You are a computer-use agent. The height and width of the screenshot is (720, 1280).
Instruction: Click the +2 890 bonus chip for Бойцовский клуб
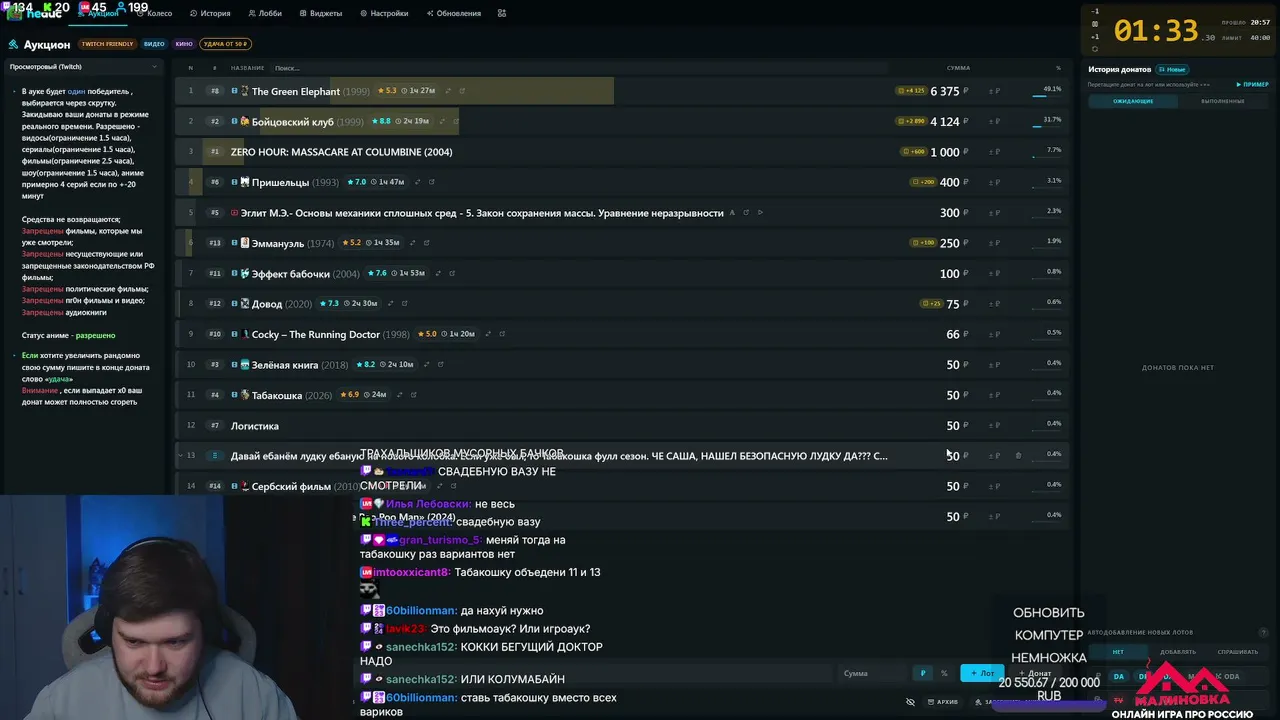pos(912,121)
